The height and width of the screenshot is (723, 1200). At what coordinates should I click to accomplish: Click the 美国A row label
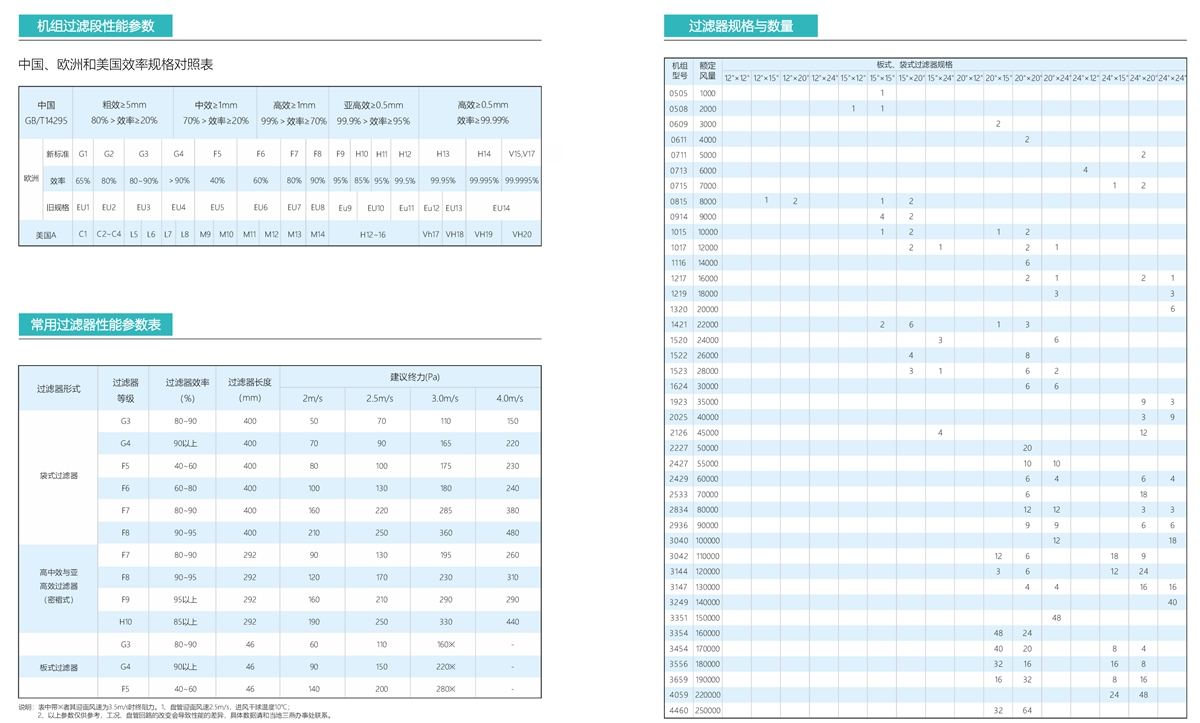pos(46,233)
